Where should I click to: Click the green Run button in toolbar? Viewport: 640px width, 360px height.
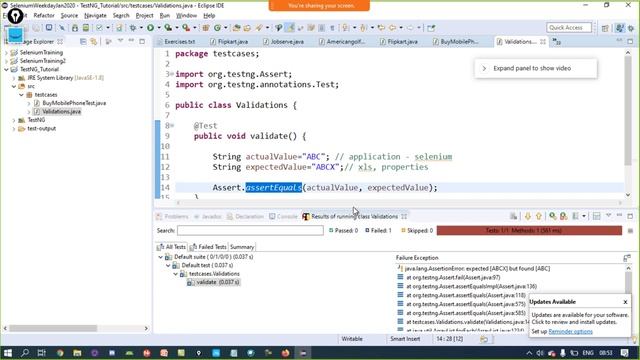(x=151, y=28)
